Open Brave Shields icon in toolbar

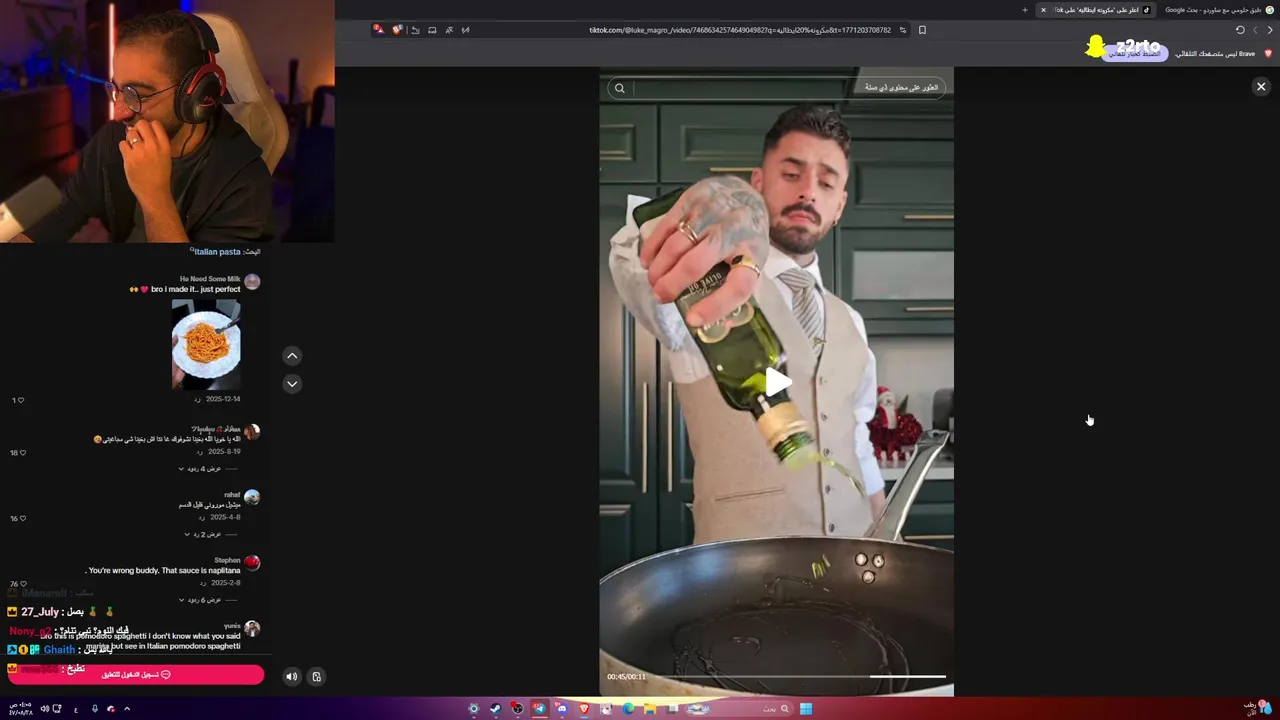coord(397,30)
